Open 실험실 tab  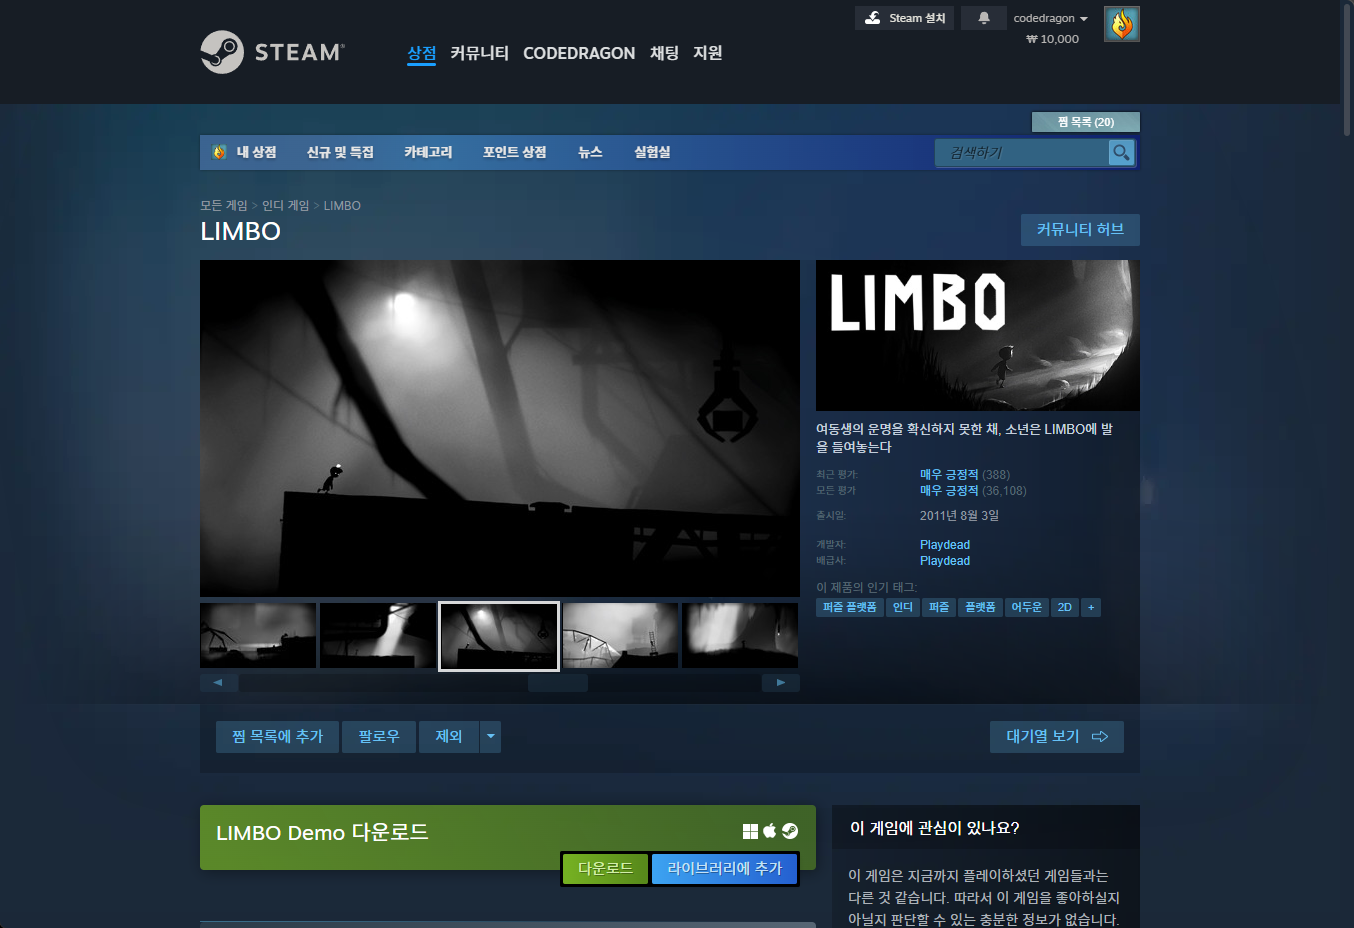point(652,152)
